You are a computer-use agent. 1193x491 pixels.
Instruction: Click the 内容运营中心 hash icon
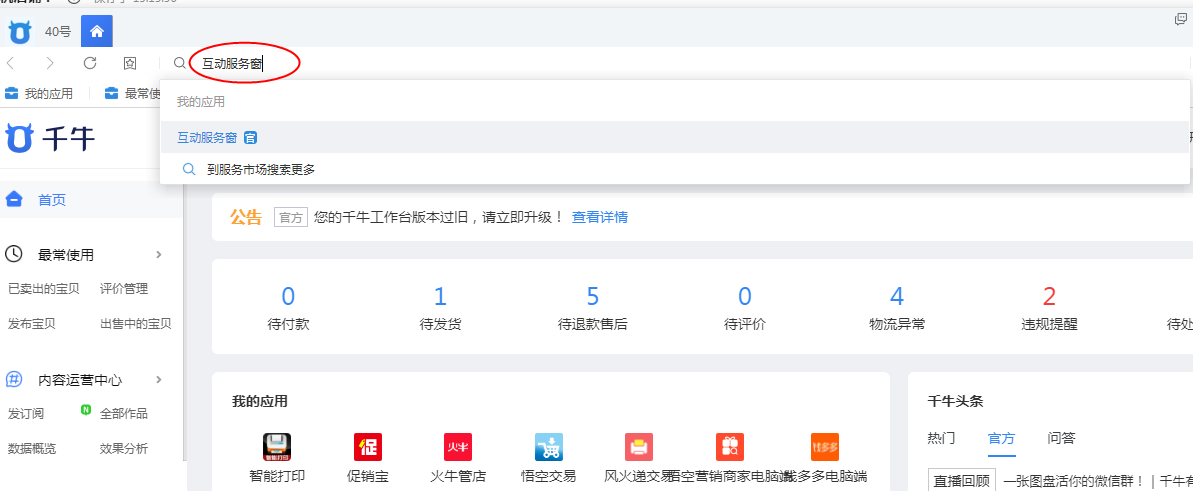pyautogui.click(x=13, y=379)
